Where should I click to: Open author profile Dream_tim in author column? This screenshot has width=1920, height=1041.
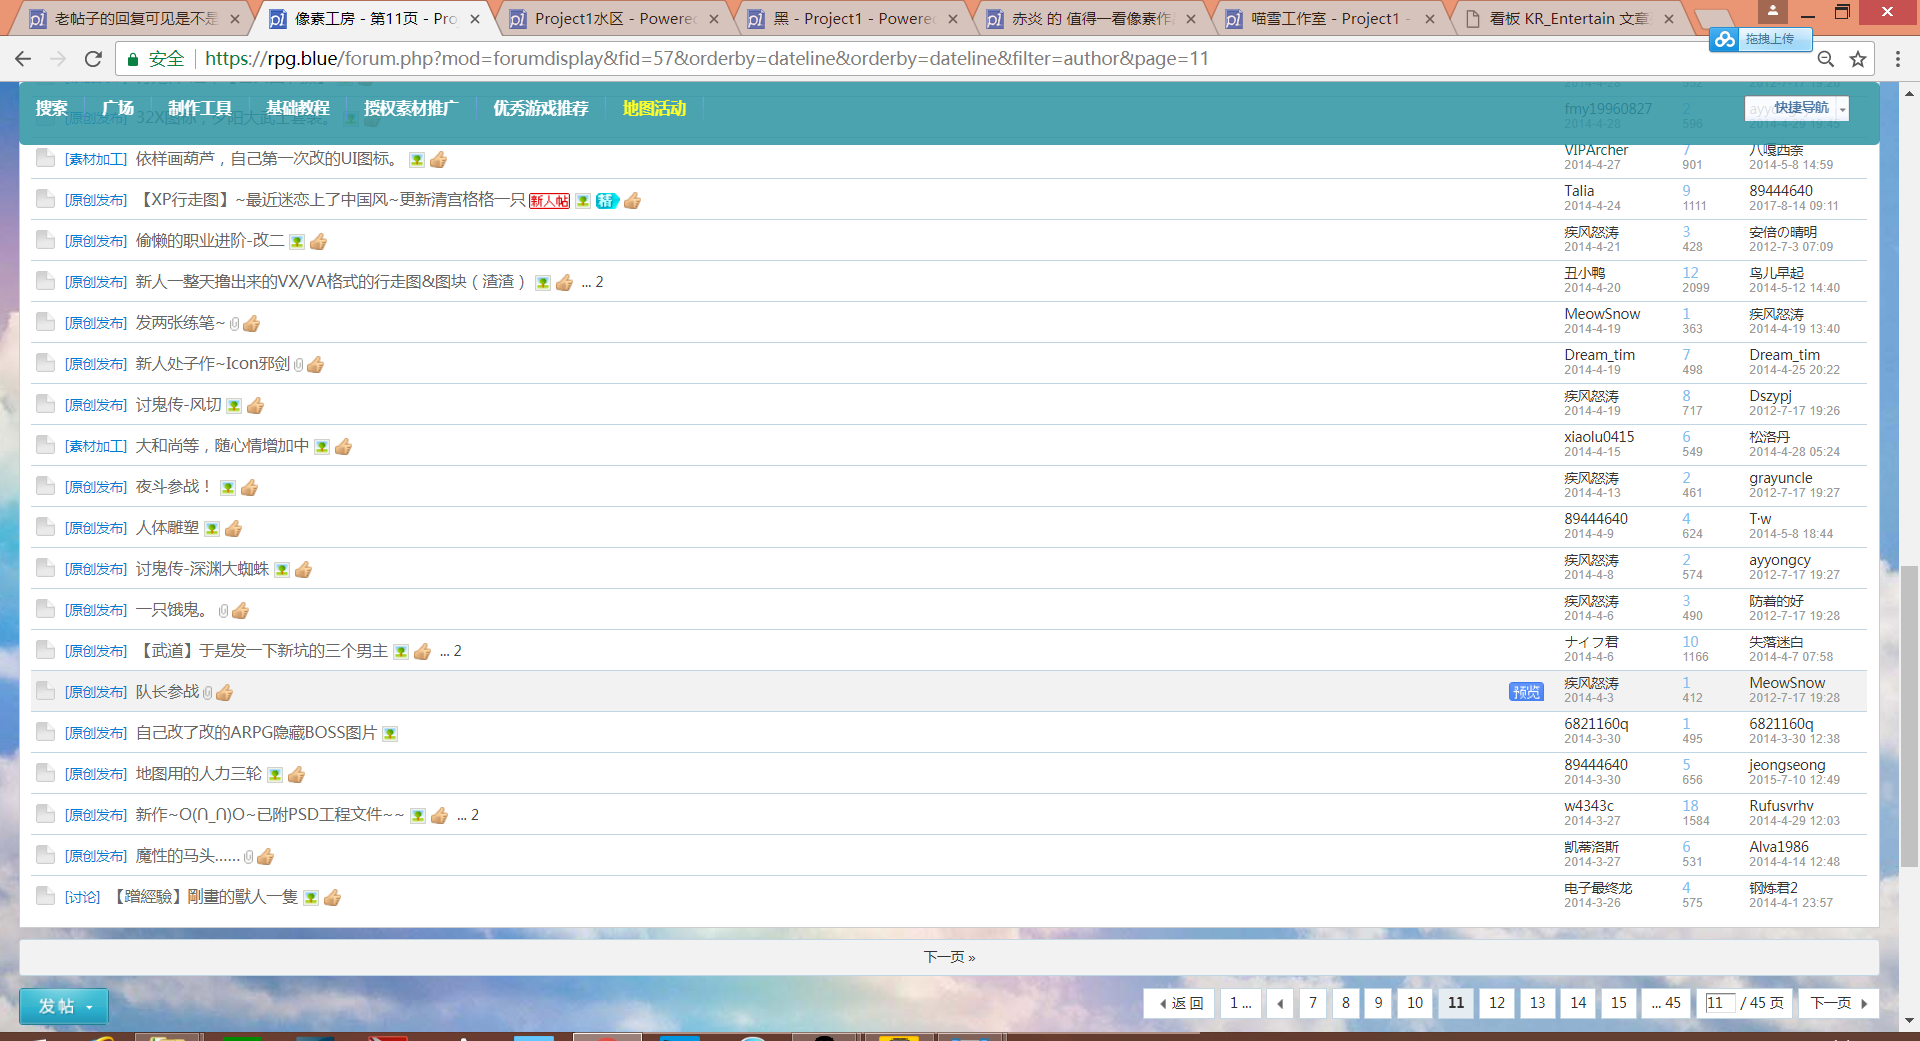(1600, 355)
